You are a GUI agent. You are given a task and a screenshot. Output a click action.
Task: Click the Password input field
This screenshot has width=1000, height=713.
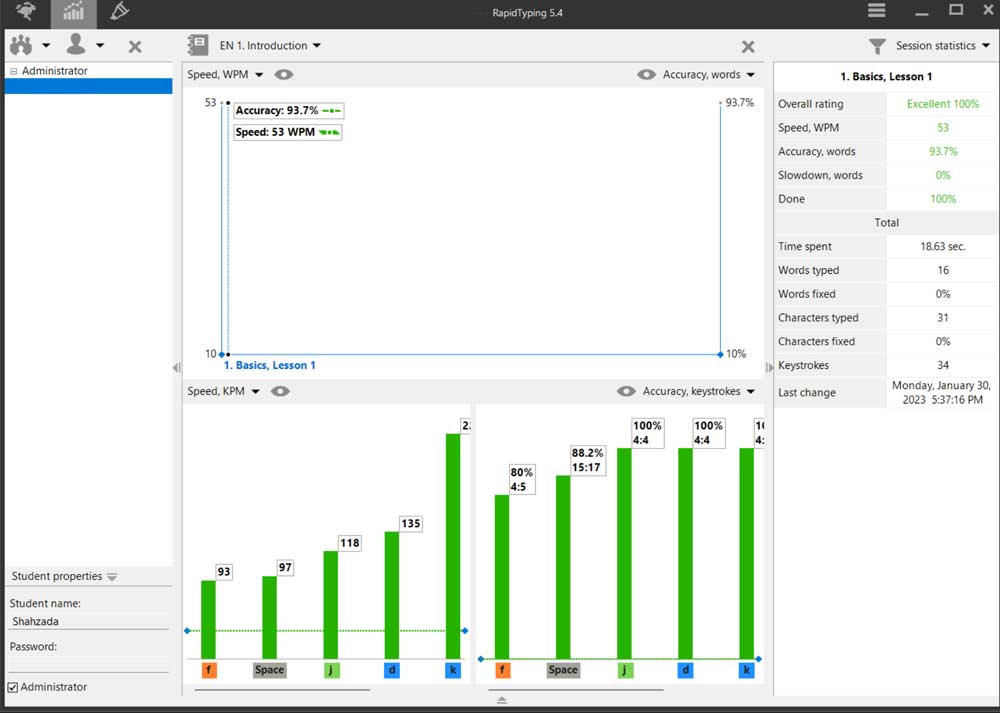(x=89, y=664)
